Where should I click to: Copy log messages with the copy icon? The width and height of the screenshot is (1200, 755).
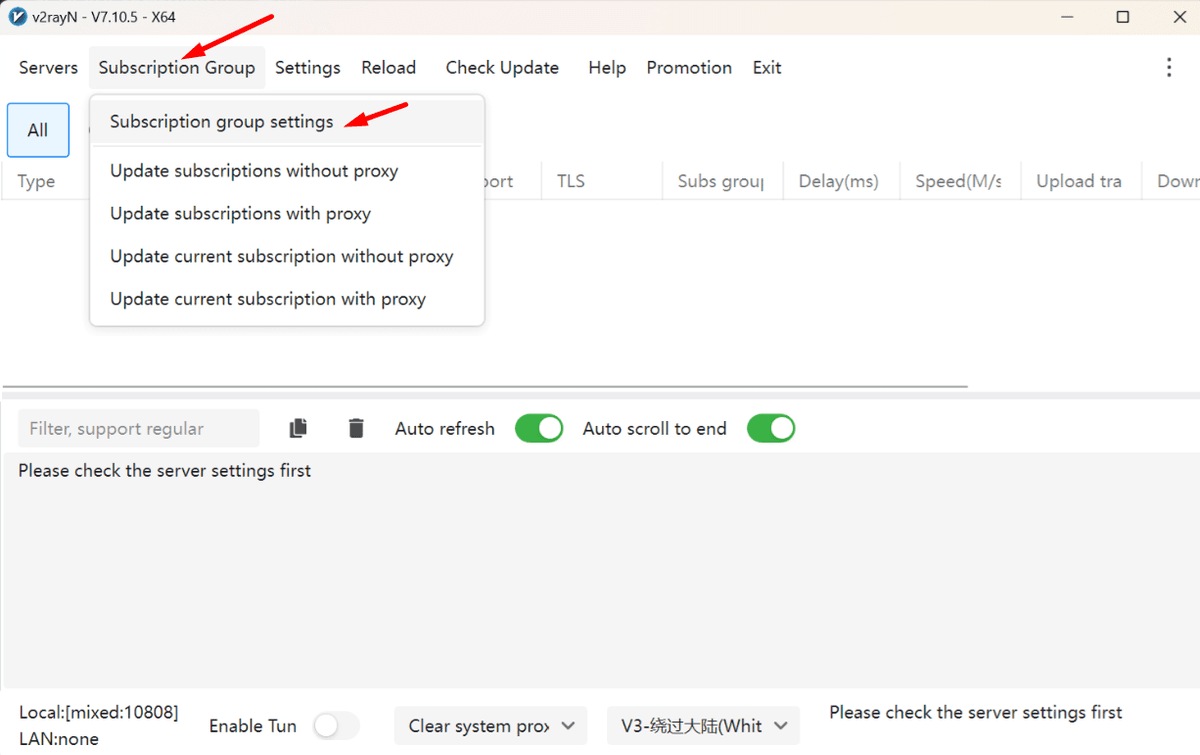[298, 428]
